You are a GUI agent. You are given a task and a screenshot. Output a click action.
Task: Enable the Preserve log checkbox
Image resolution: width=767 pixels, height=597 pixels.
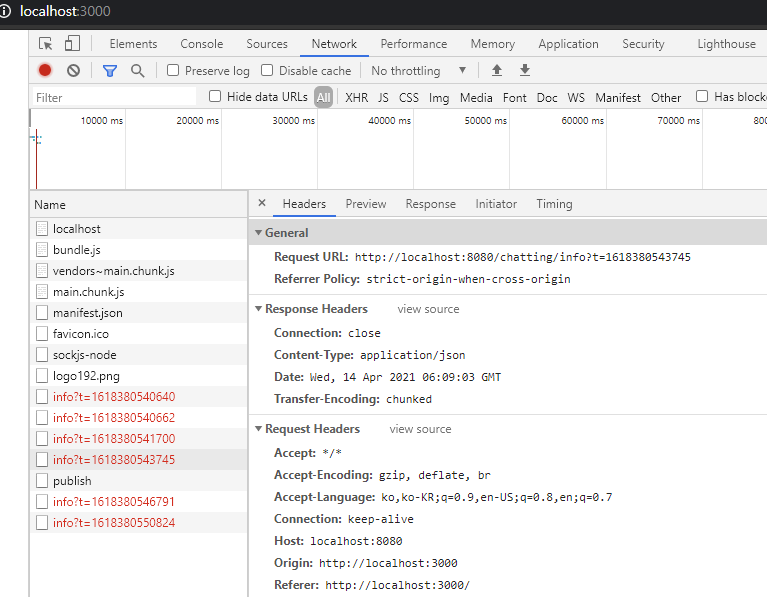pyautogui.click(x=173, y=70)
